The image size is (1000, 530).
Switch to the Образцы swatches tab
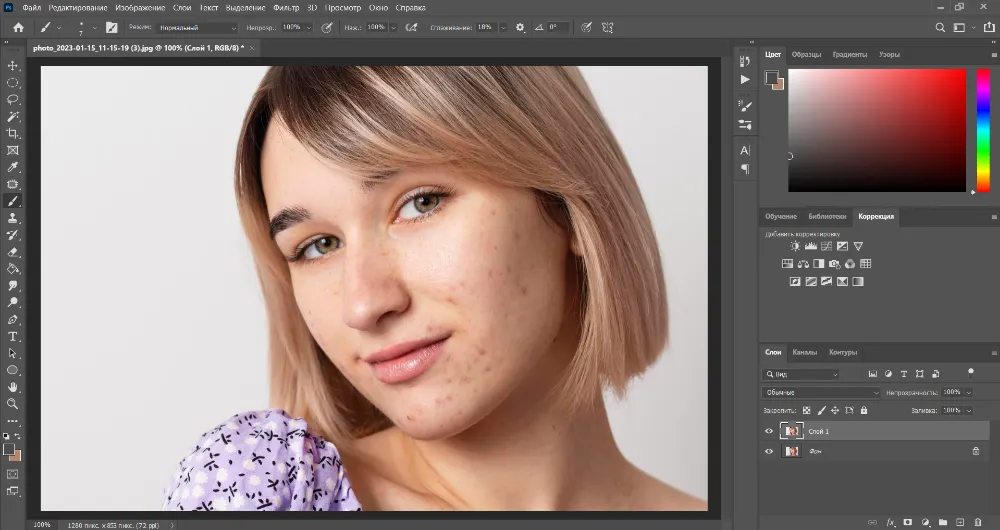807,54
